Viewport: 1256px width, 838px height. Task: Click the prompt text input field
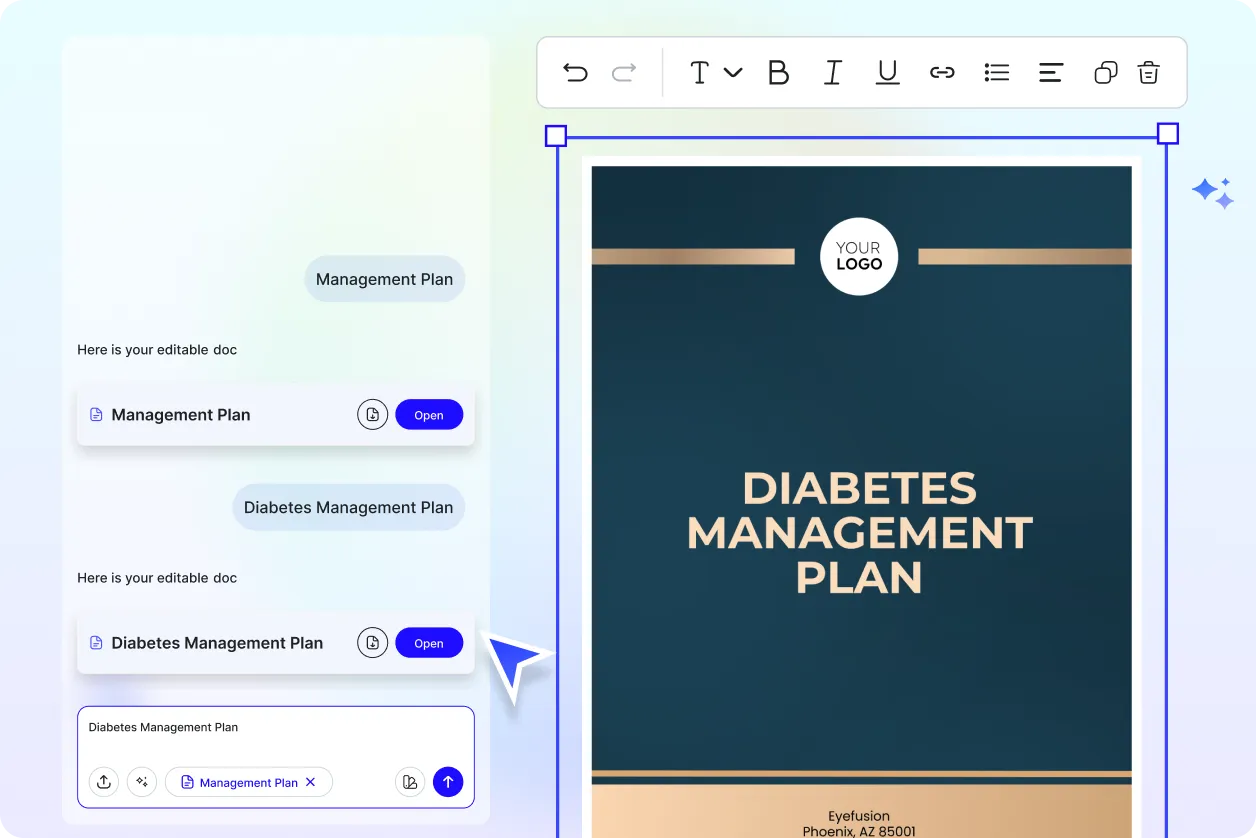275,735
